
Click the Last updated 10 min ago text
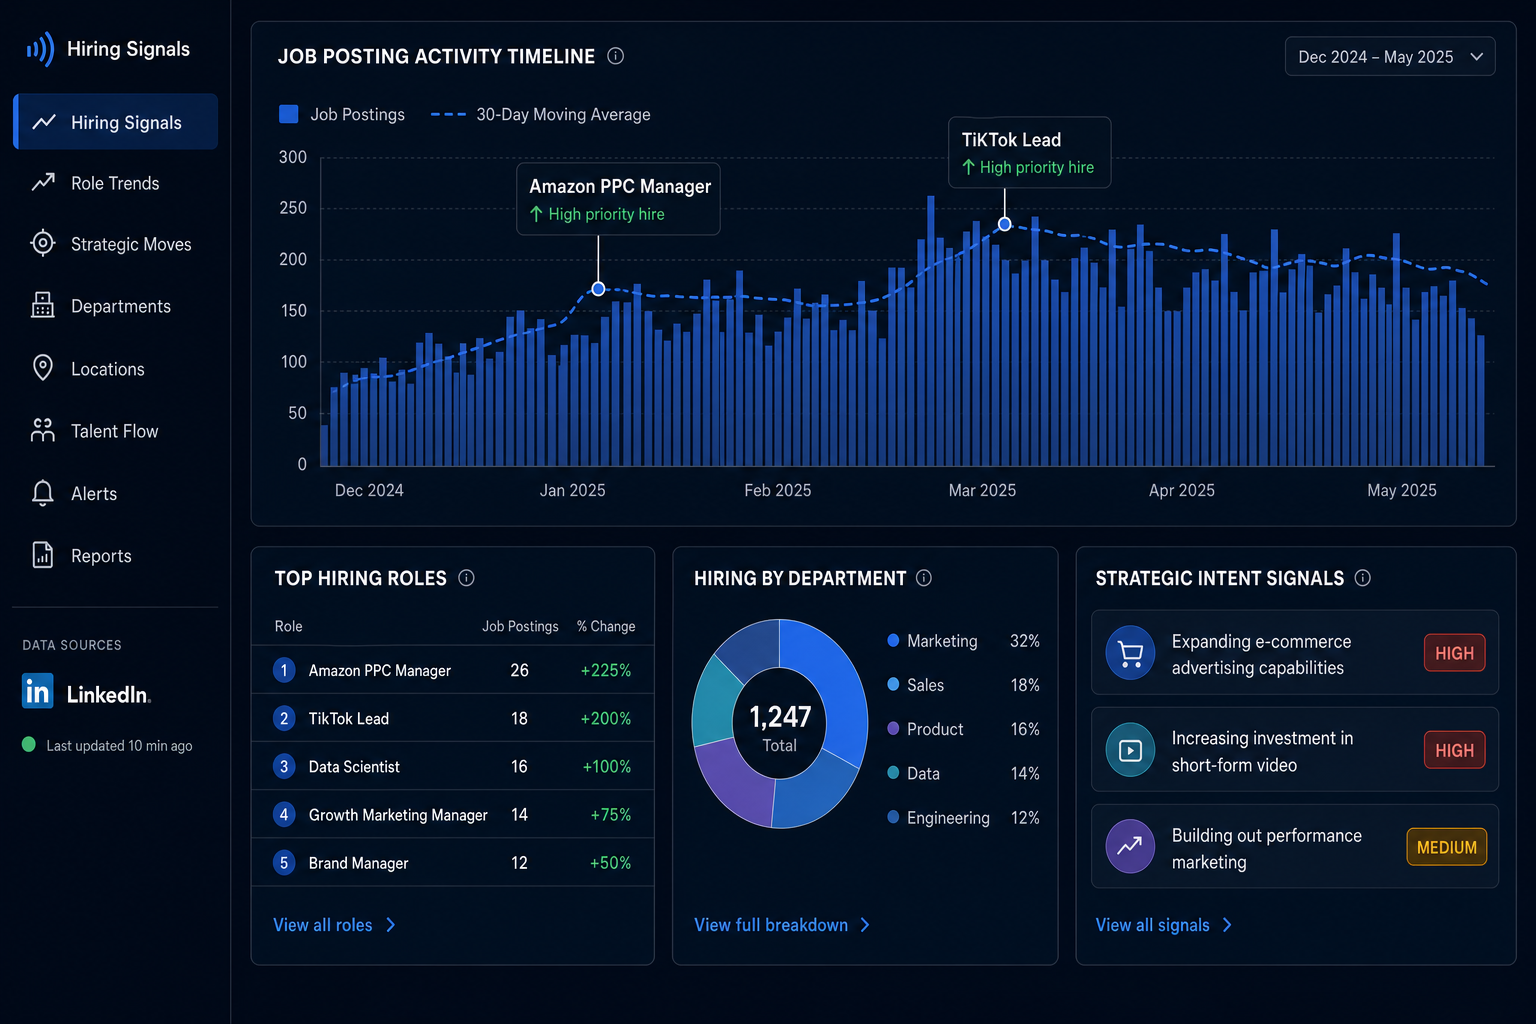pyautogui.click(x=119, y=745)
